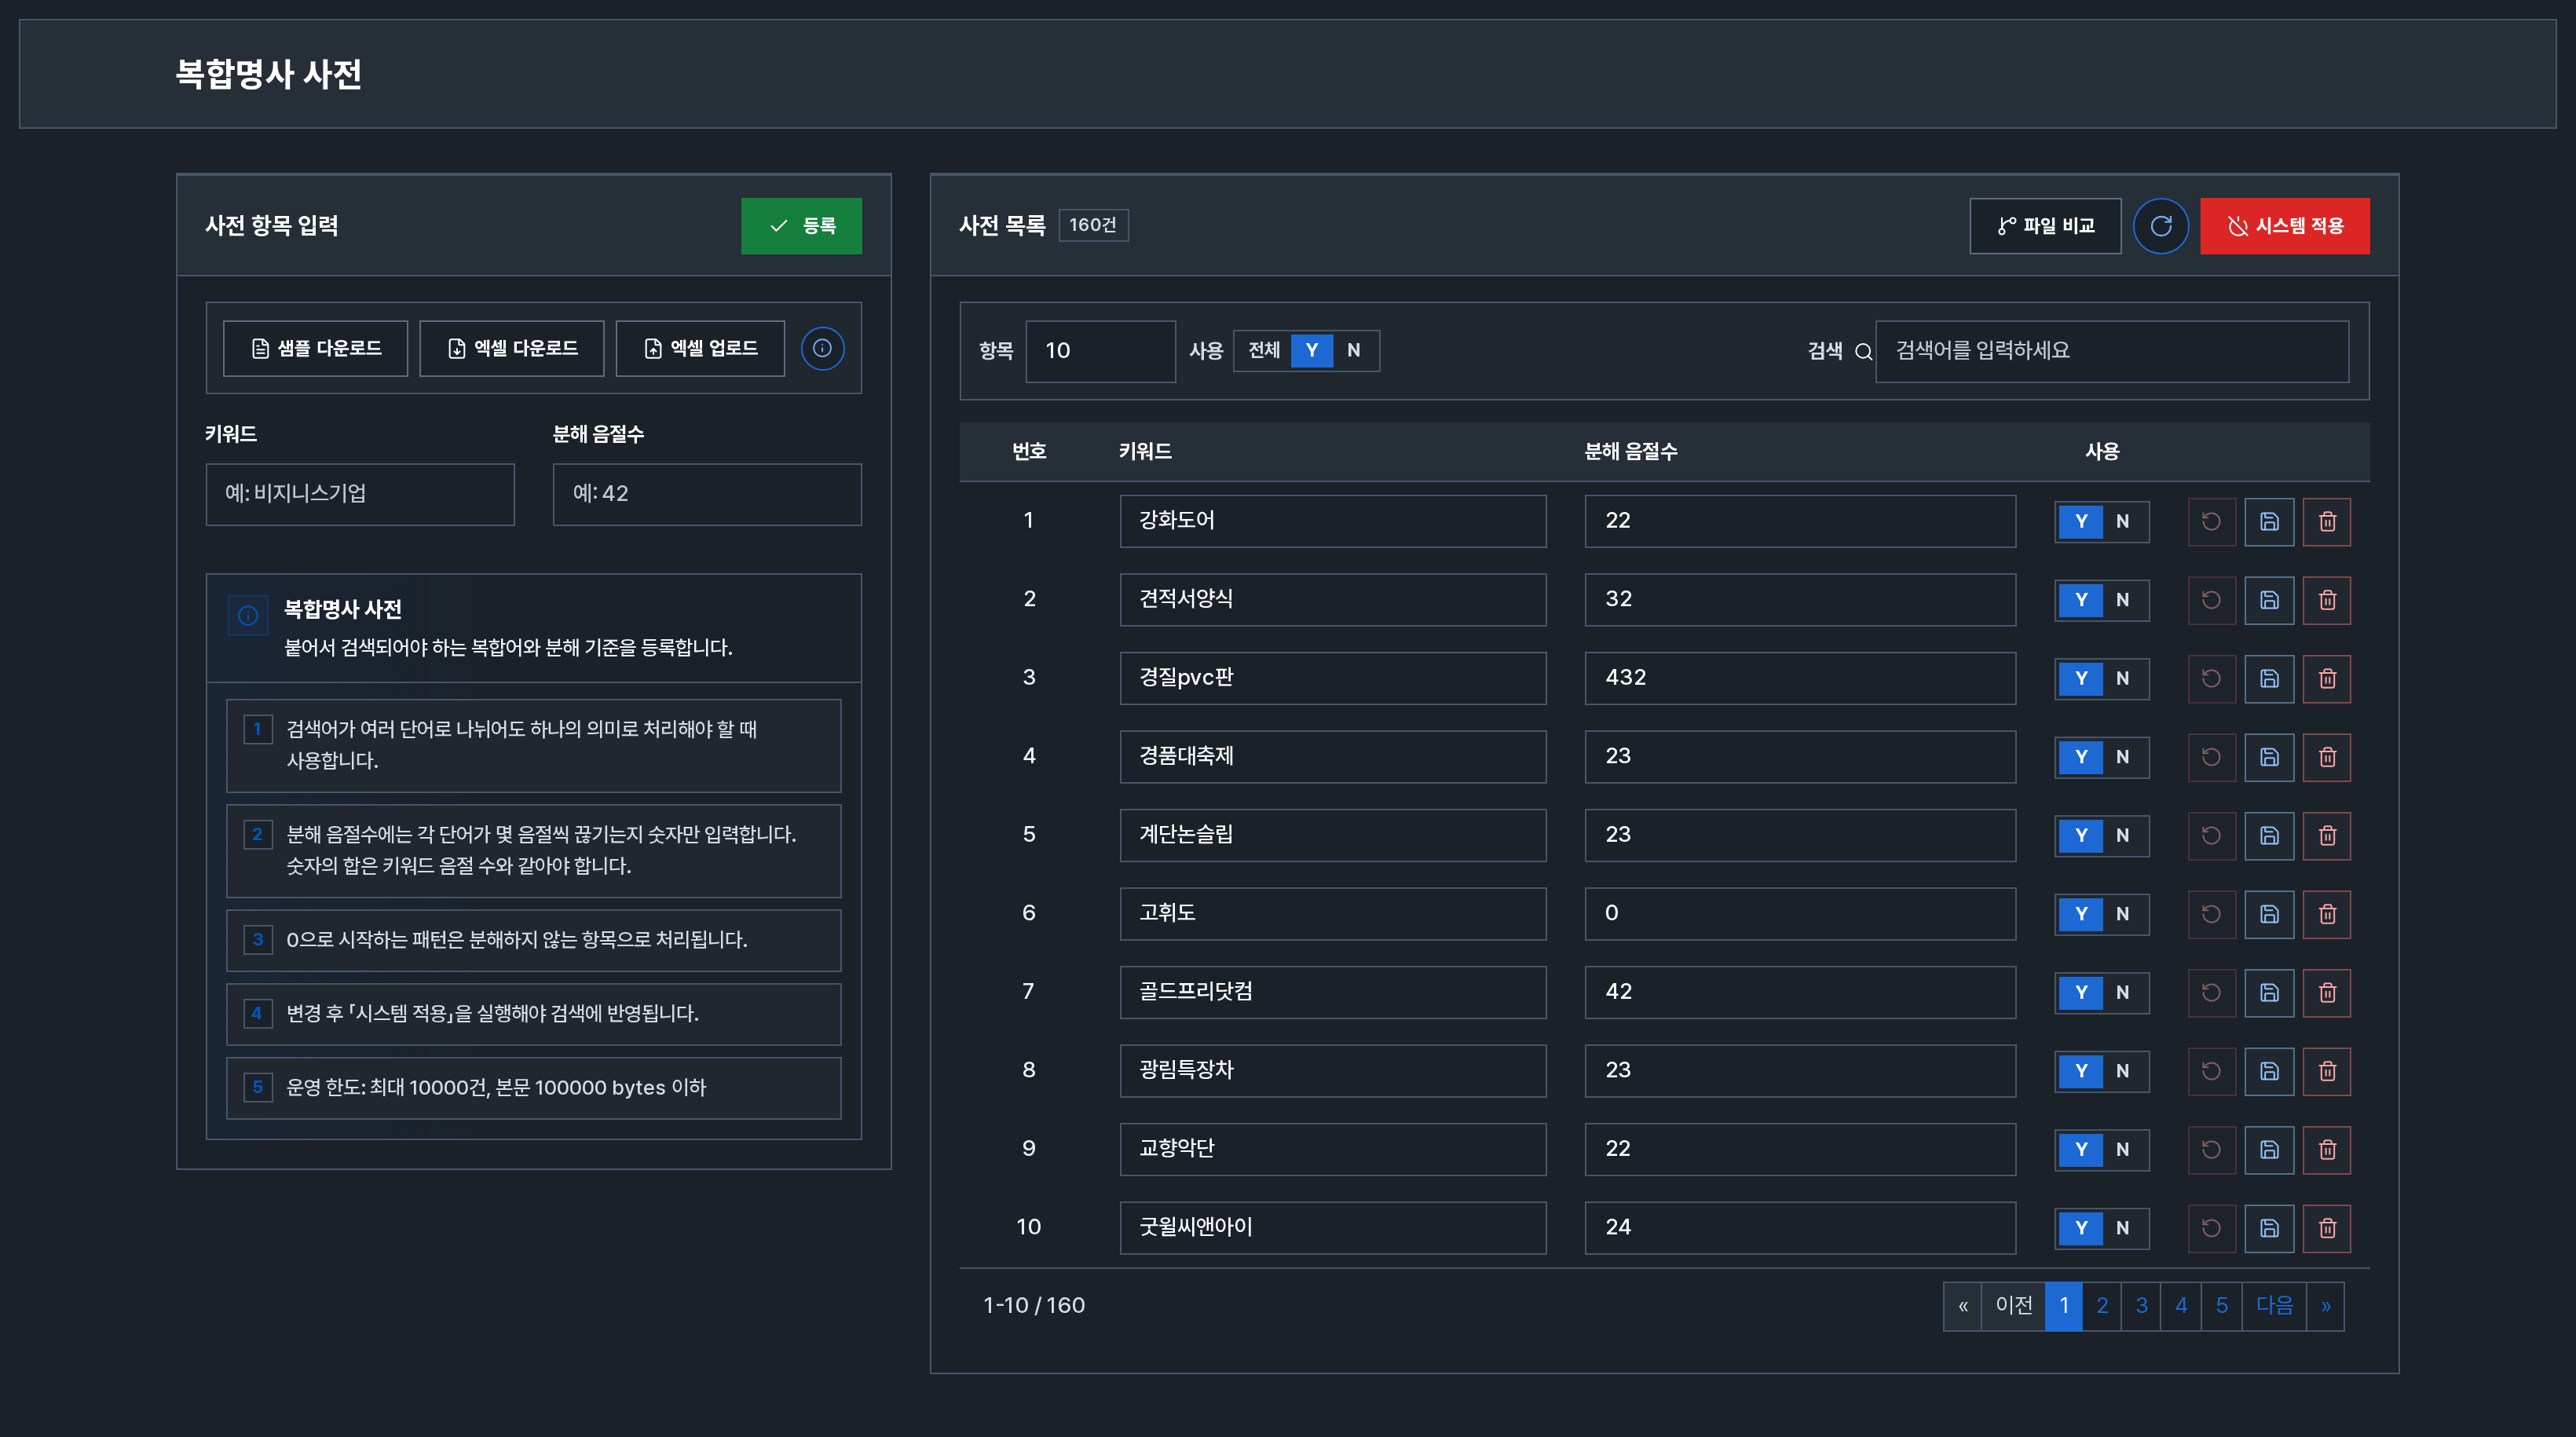
Task: Save the 고휘도 row
Action: click(2269, 914)
